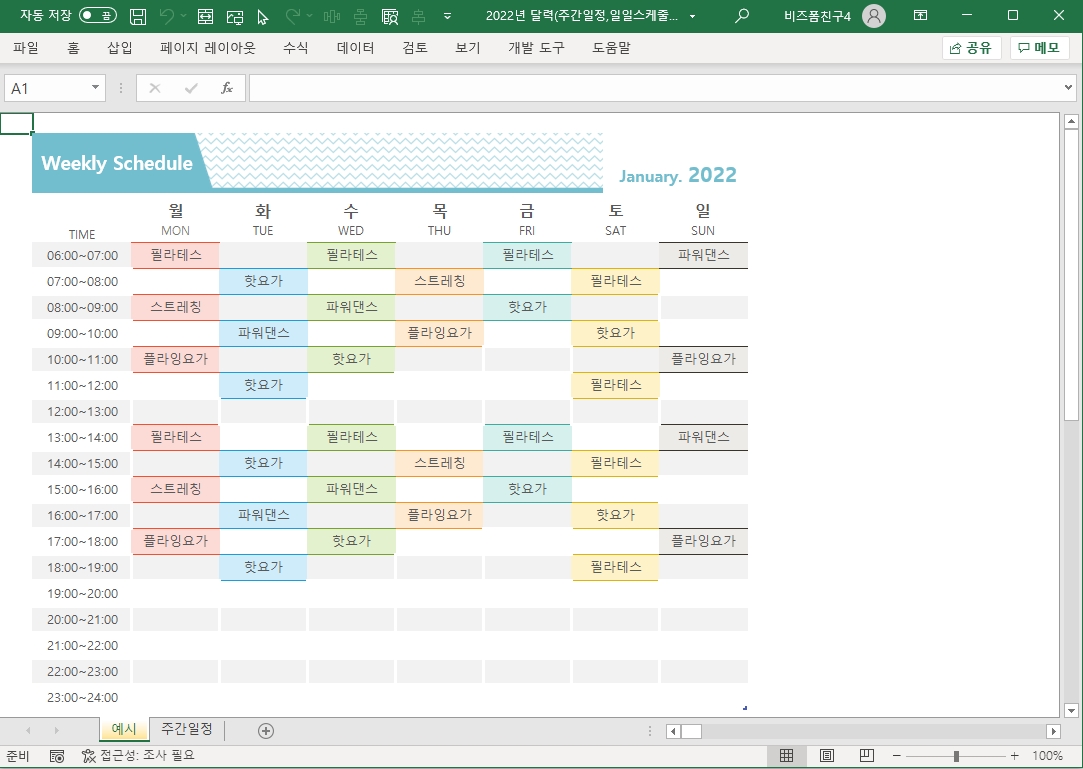The image size is (1083, 769).
Task: Click the macro recording status bar icon
Action: [57, 756]
